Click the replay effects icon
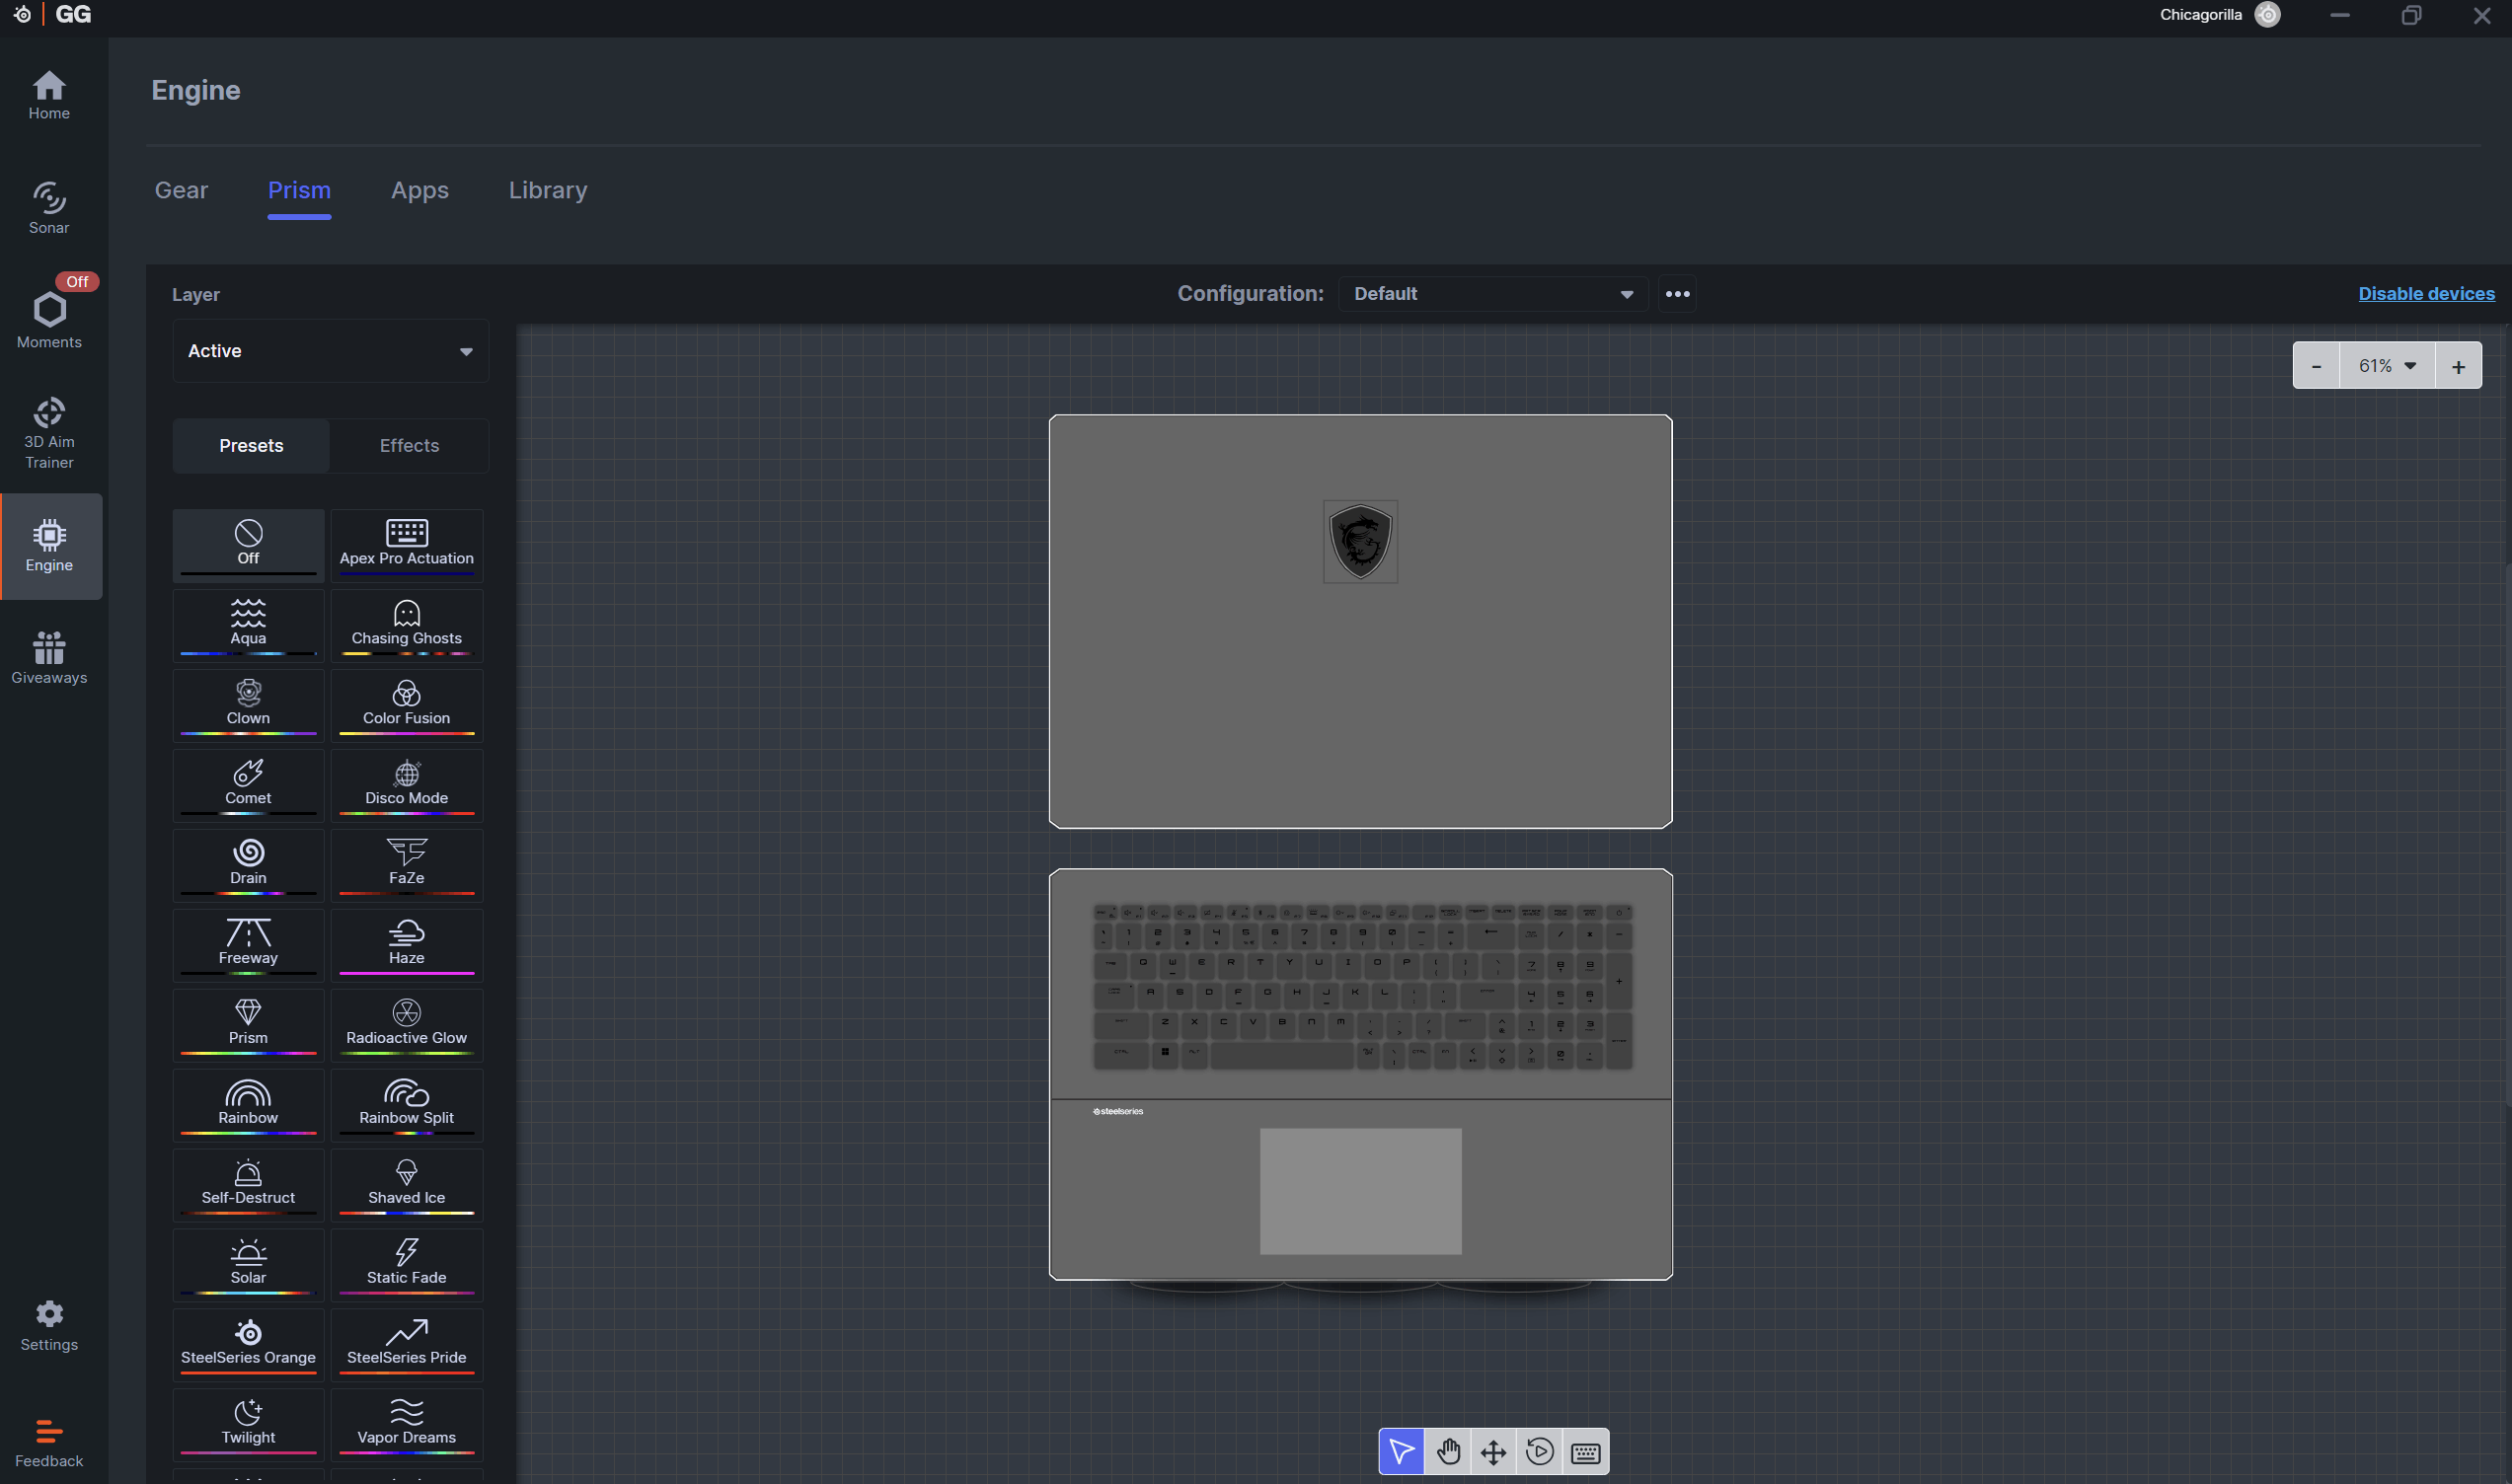Screen dimensions: 2512x1484 tap(1539, 1451)
